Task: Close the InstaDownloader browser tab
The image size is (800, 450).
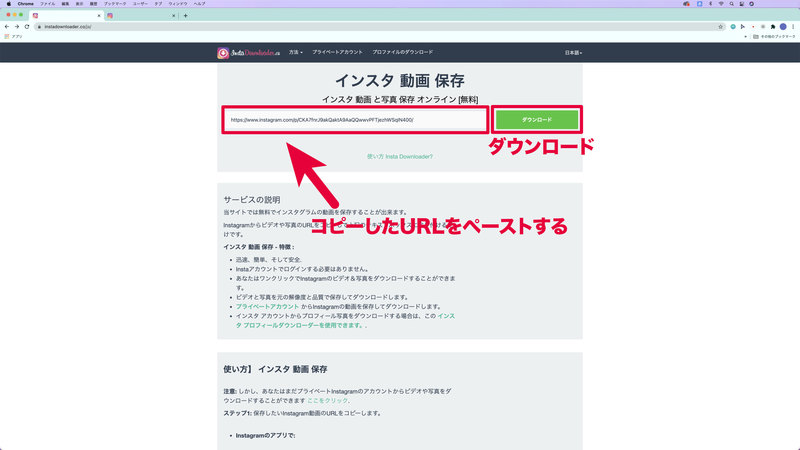Action: [x=99, y=16]
